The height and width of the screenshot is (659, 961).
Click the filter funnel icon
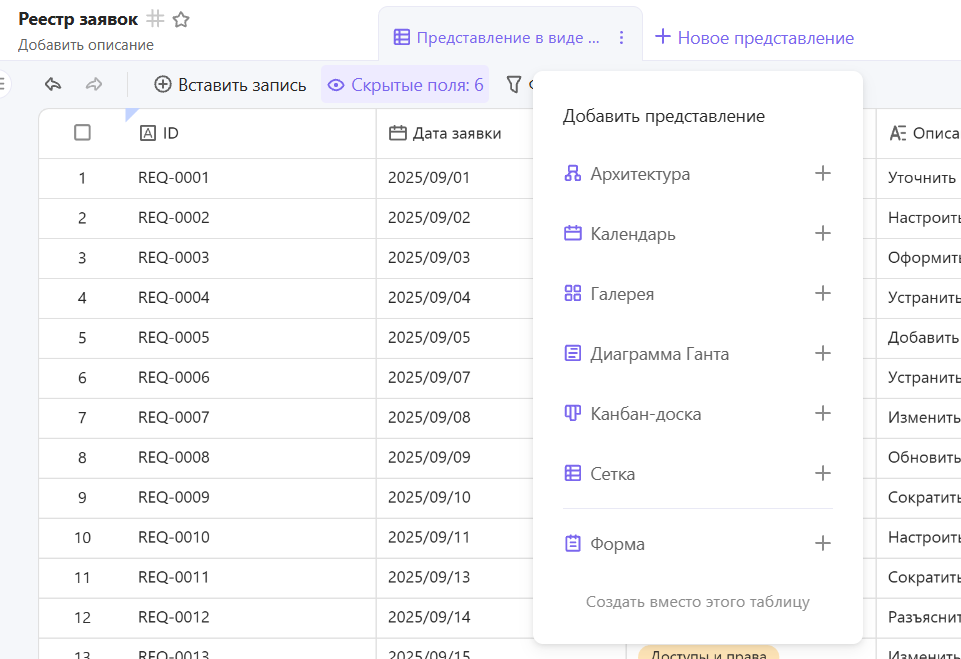[514, 84]
